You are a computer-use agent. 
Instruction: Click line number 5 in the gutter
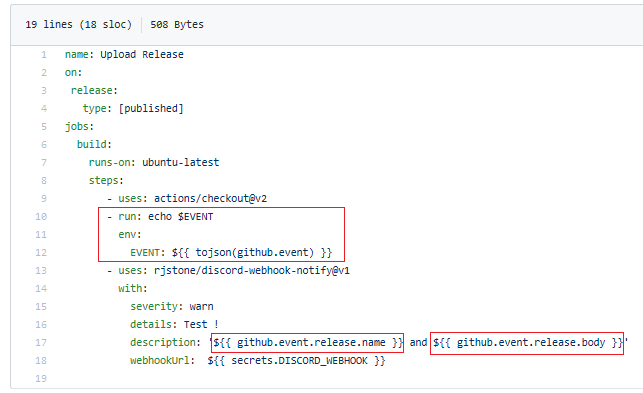[x=44, y=127]
